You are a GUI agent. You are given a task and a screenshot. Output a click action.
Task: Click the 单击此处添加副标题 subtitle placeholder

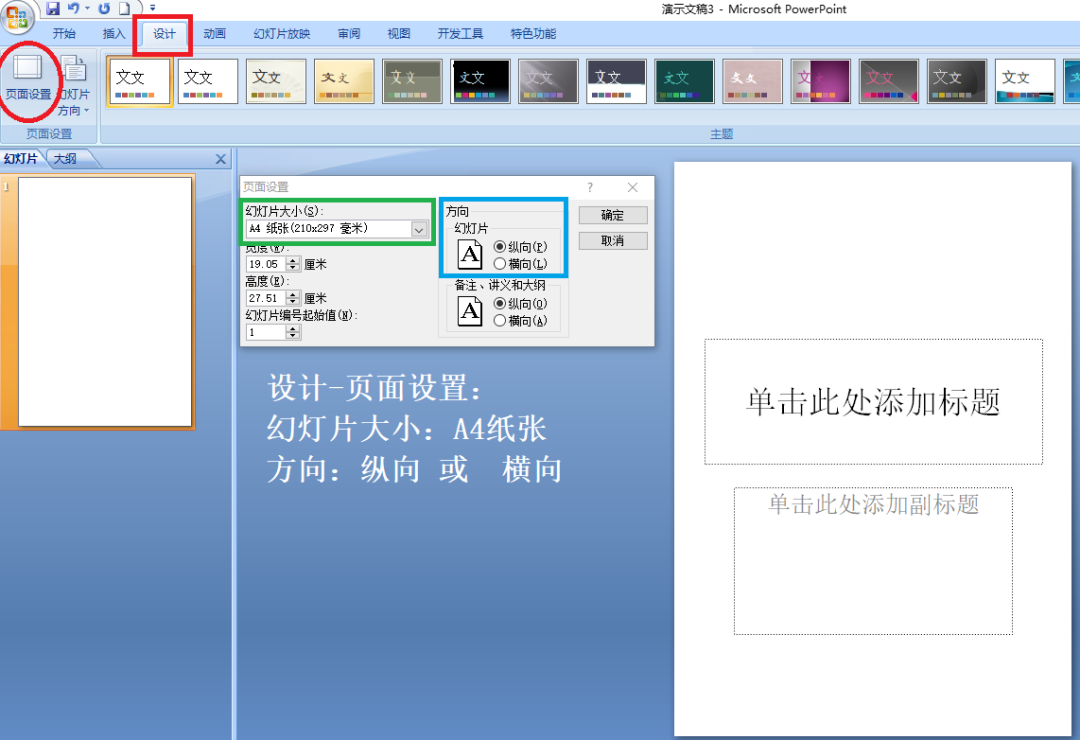pyautogui.click(x=873, y=561)
